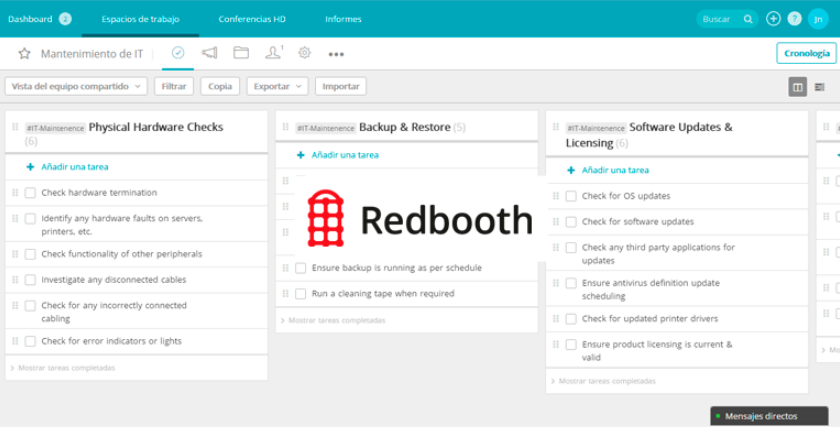This screenshot has width=840, height=427.
Task: Open the tasks checkmark icon tab
Action: click(x=178, y=53)
